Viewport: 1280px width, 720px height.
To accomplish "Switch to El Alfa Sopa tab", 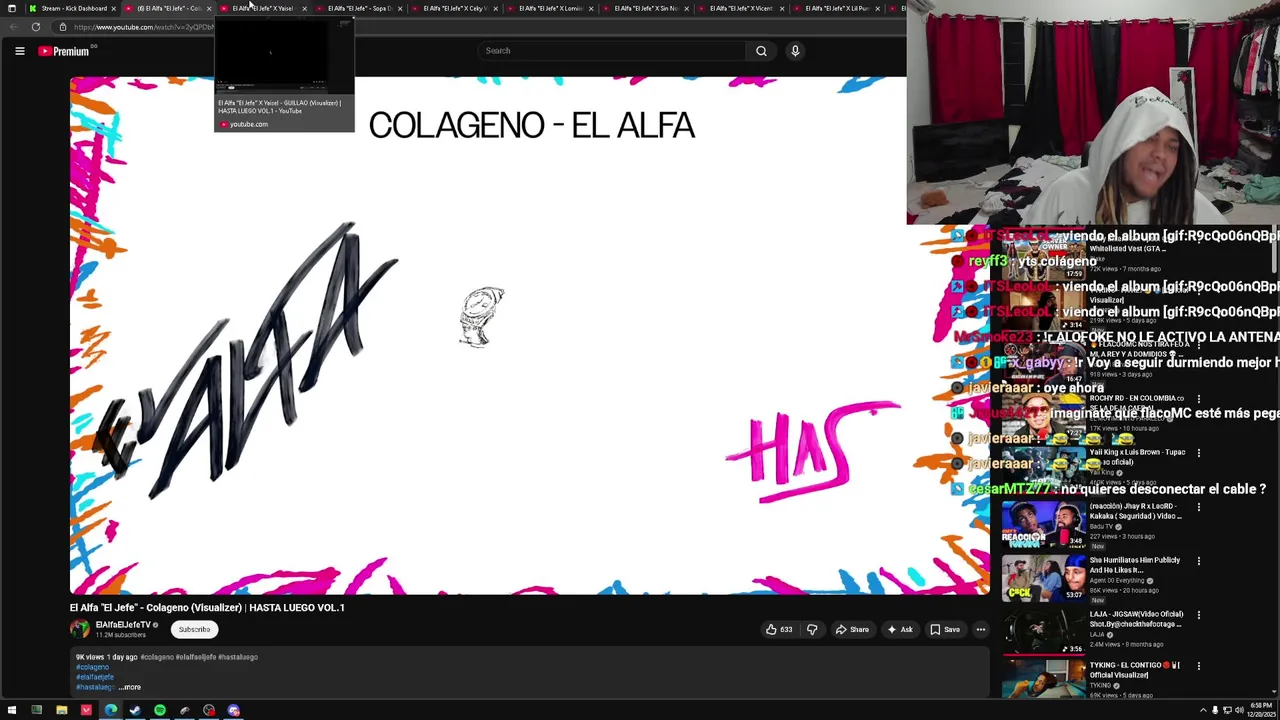I will tap(358, 8).
